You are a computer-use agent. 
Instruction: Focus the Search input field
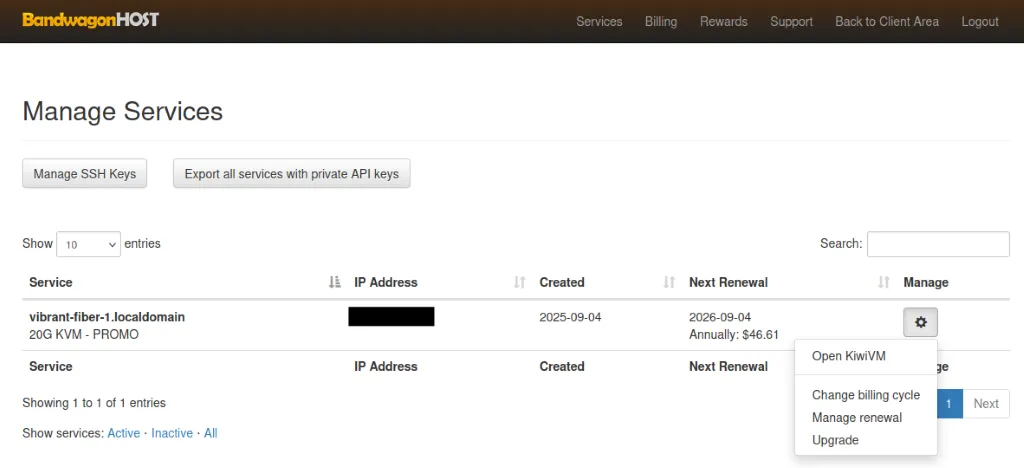pos(937,244)
